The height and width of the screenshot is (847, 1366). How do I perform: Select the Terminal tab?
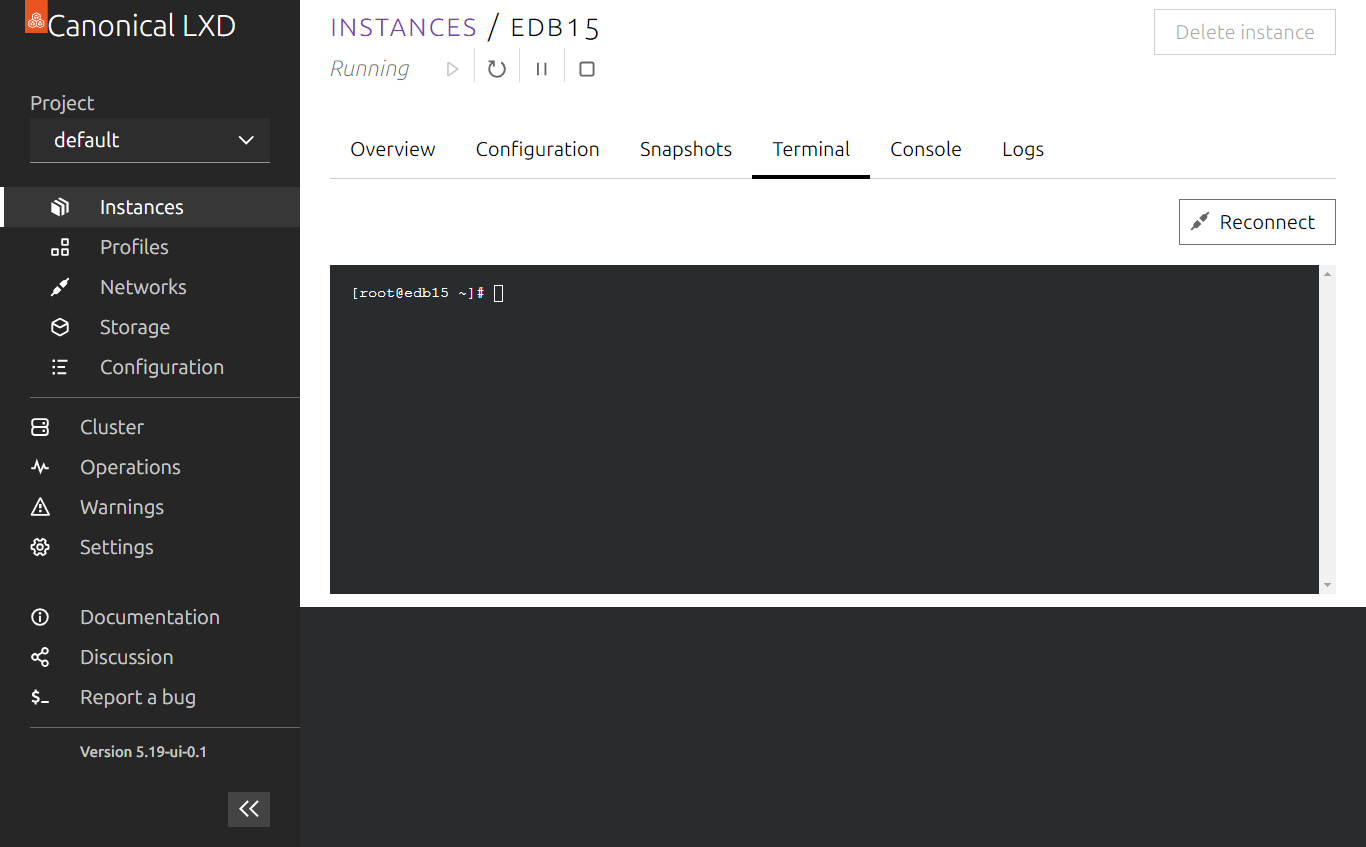[811, 149]
